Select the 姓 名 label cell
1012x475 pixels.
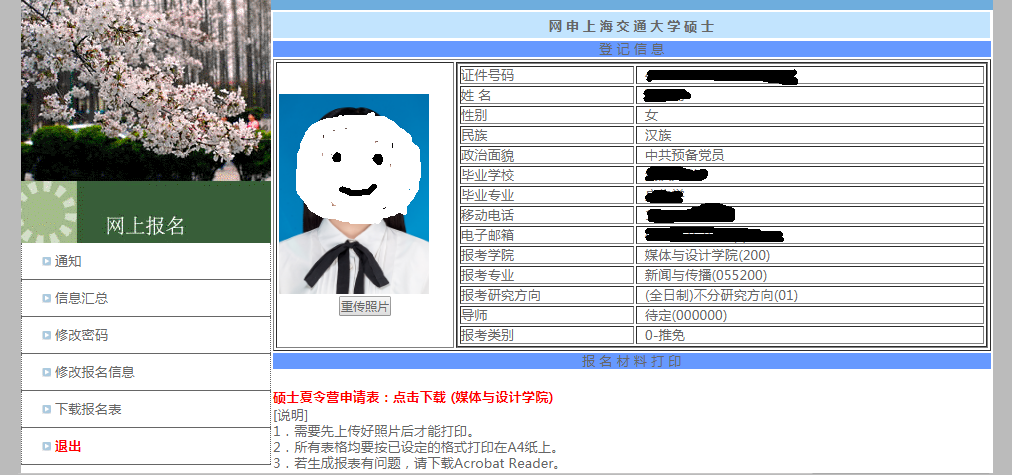point(546,95)
